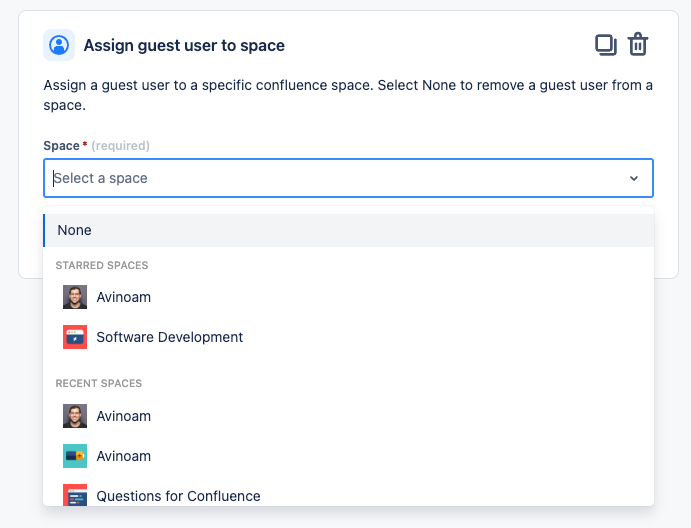Click the 'Assign guest user to space' title

click(x=184, y=45)
